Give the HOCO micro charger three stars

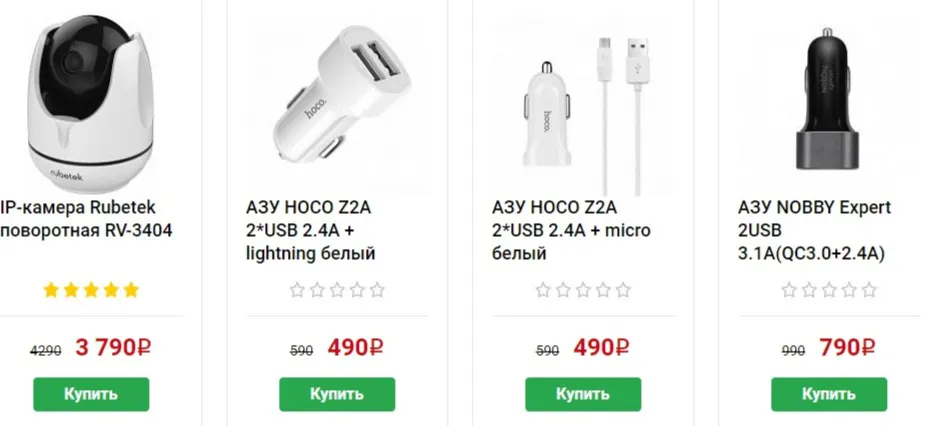pyautogui.click(x=583, y=290)
